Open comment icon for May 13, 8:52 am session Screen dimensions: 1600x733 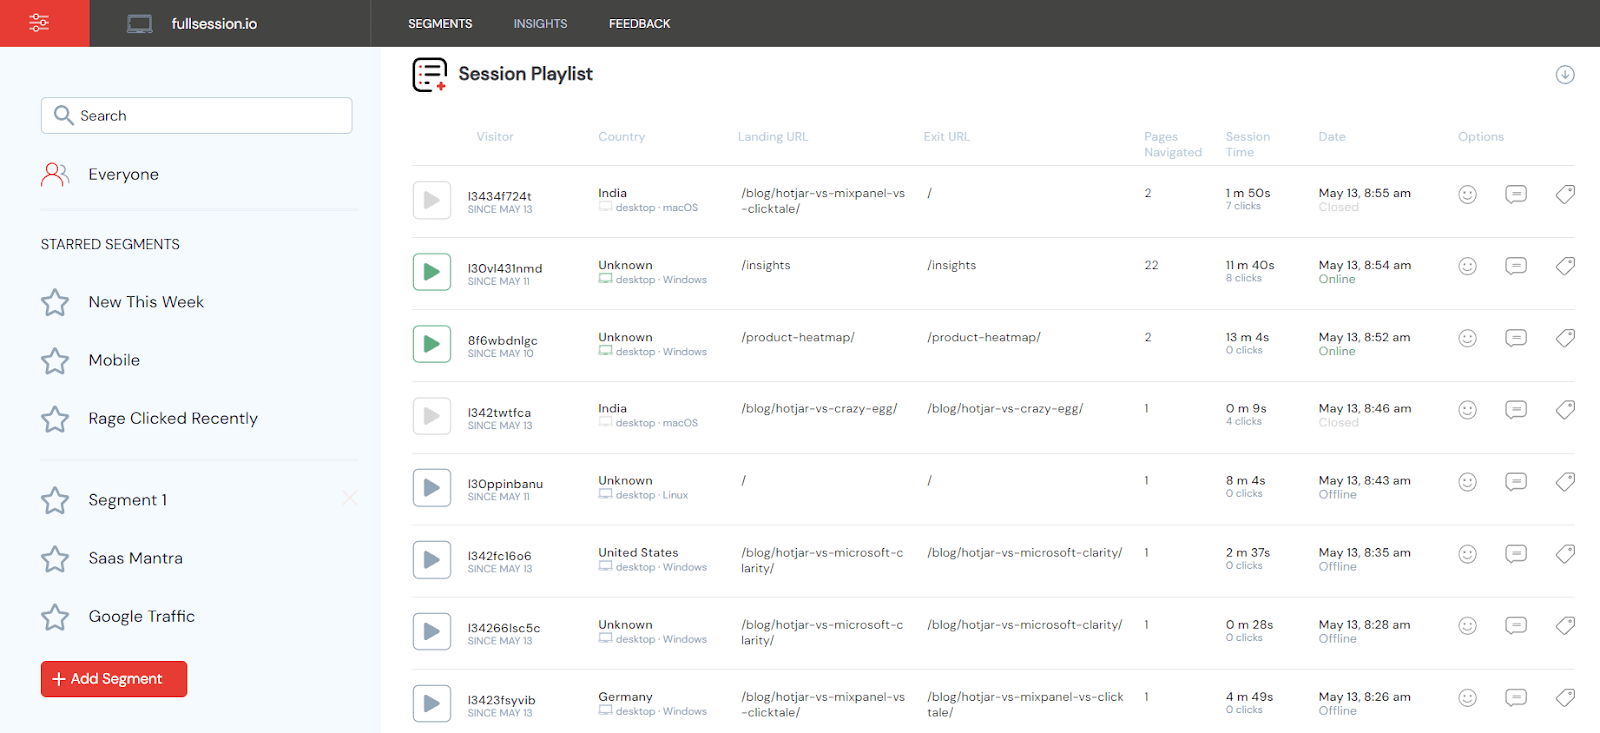[1516, 338]
